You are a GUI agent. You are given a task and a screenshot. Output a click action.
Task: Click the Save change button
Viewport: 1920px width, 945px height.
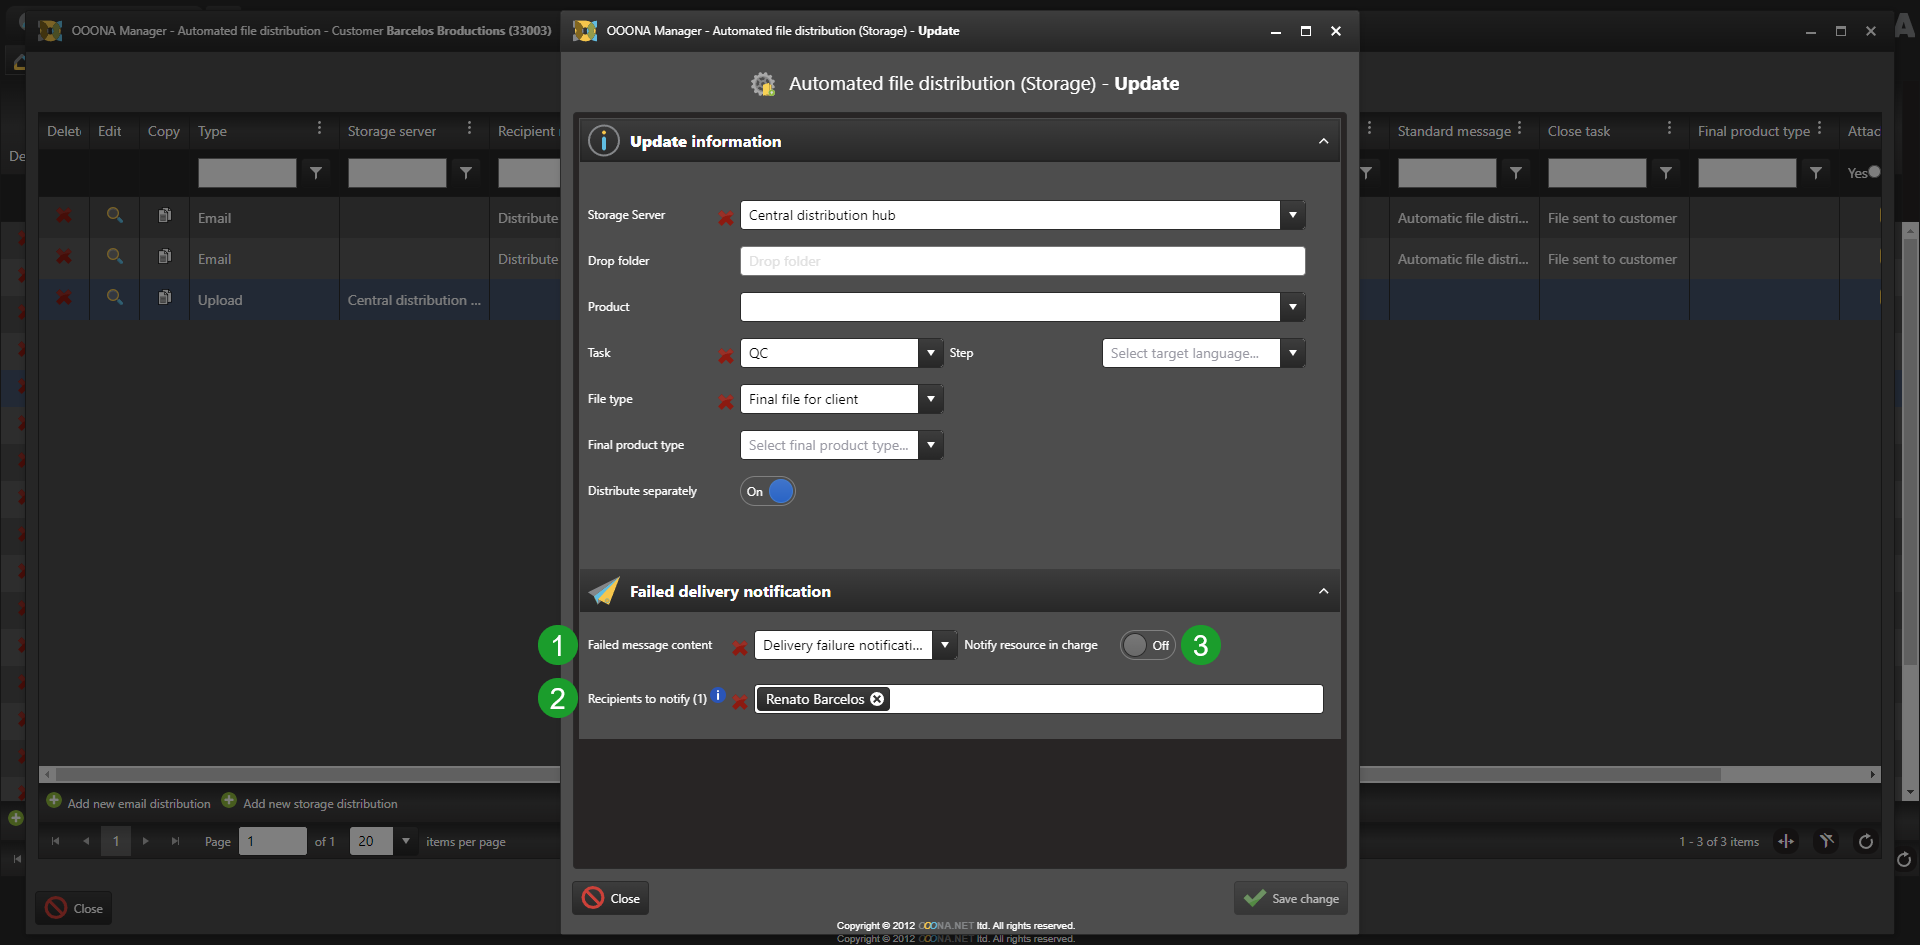click(1291, 898)
